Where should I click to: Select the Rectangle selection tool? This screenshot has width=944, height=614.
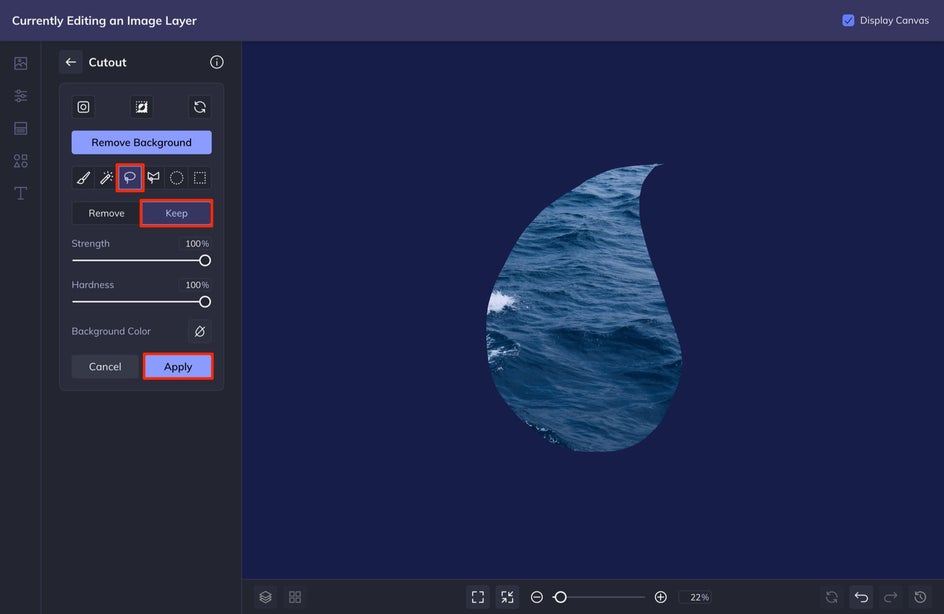coord(200,178)
